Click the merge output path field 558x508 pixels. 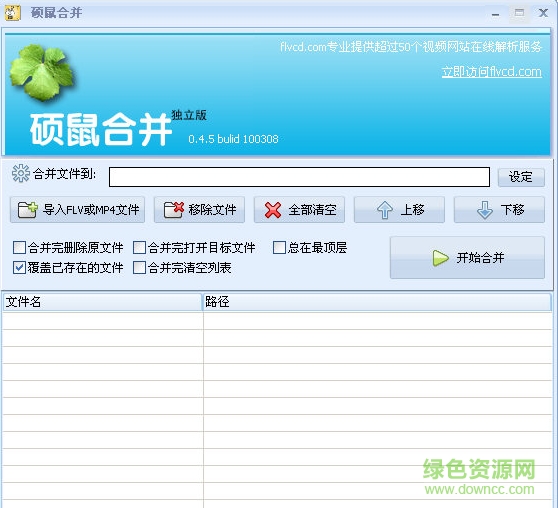click(x=299, y=177)
